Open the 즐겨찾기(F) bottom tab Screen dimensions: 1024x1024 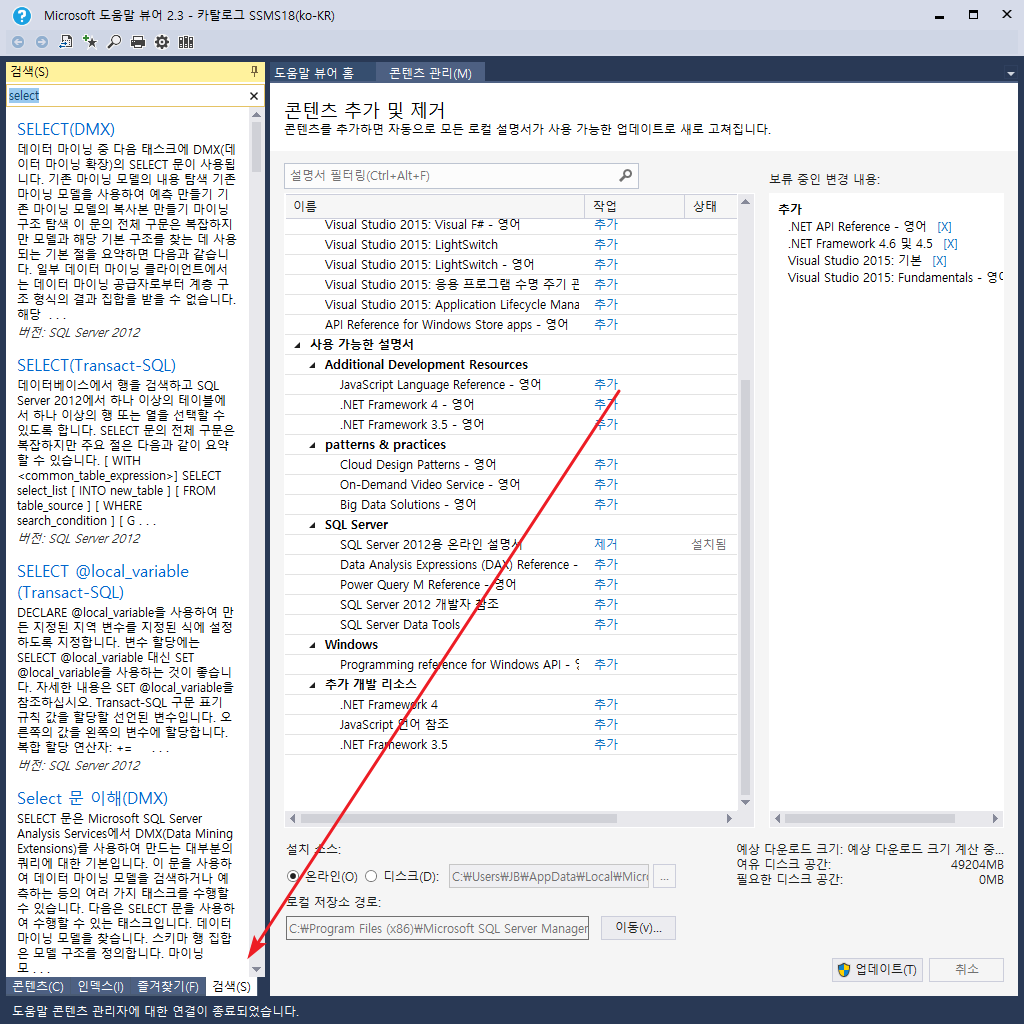pos(168,986)
